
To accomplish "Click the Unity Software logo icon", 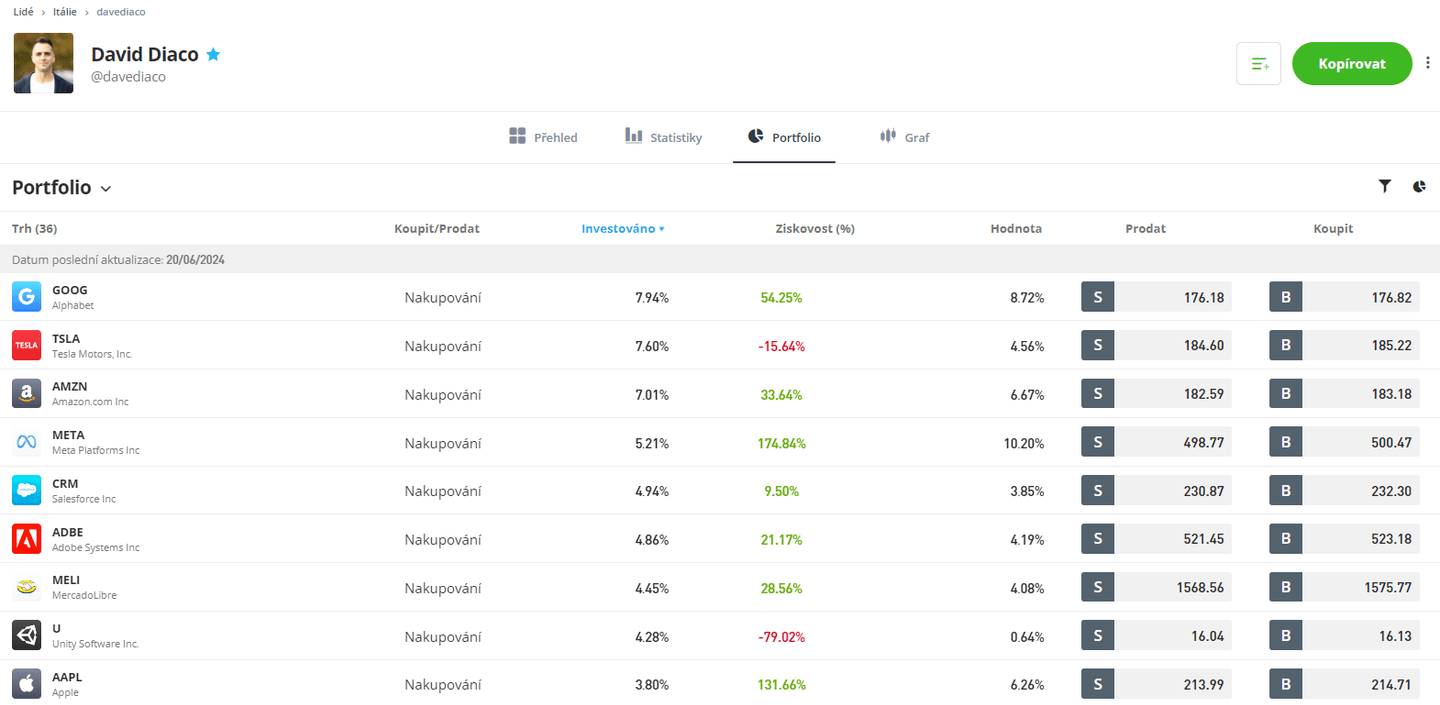I will (x=27, y=635).
